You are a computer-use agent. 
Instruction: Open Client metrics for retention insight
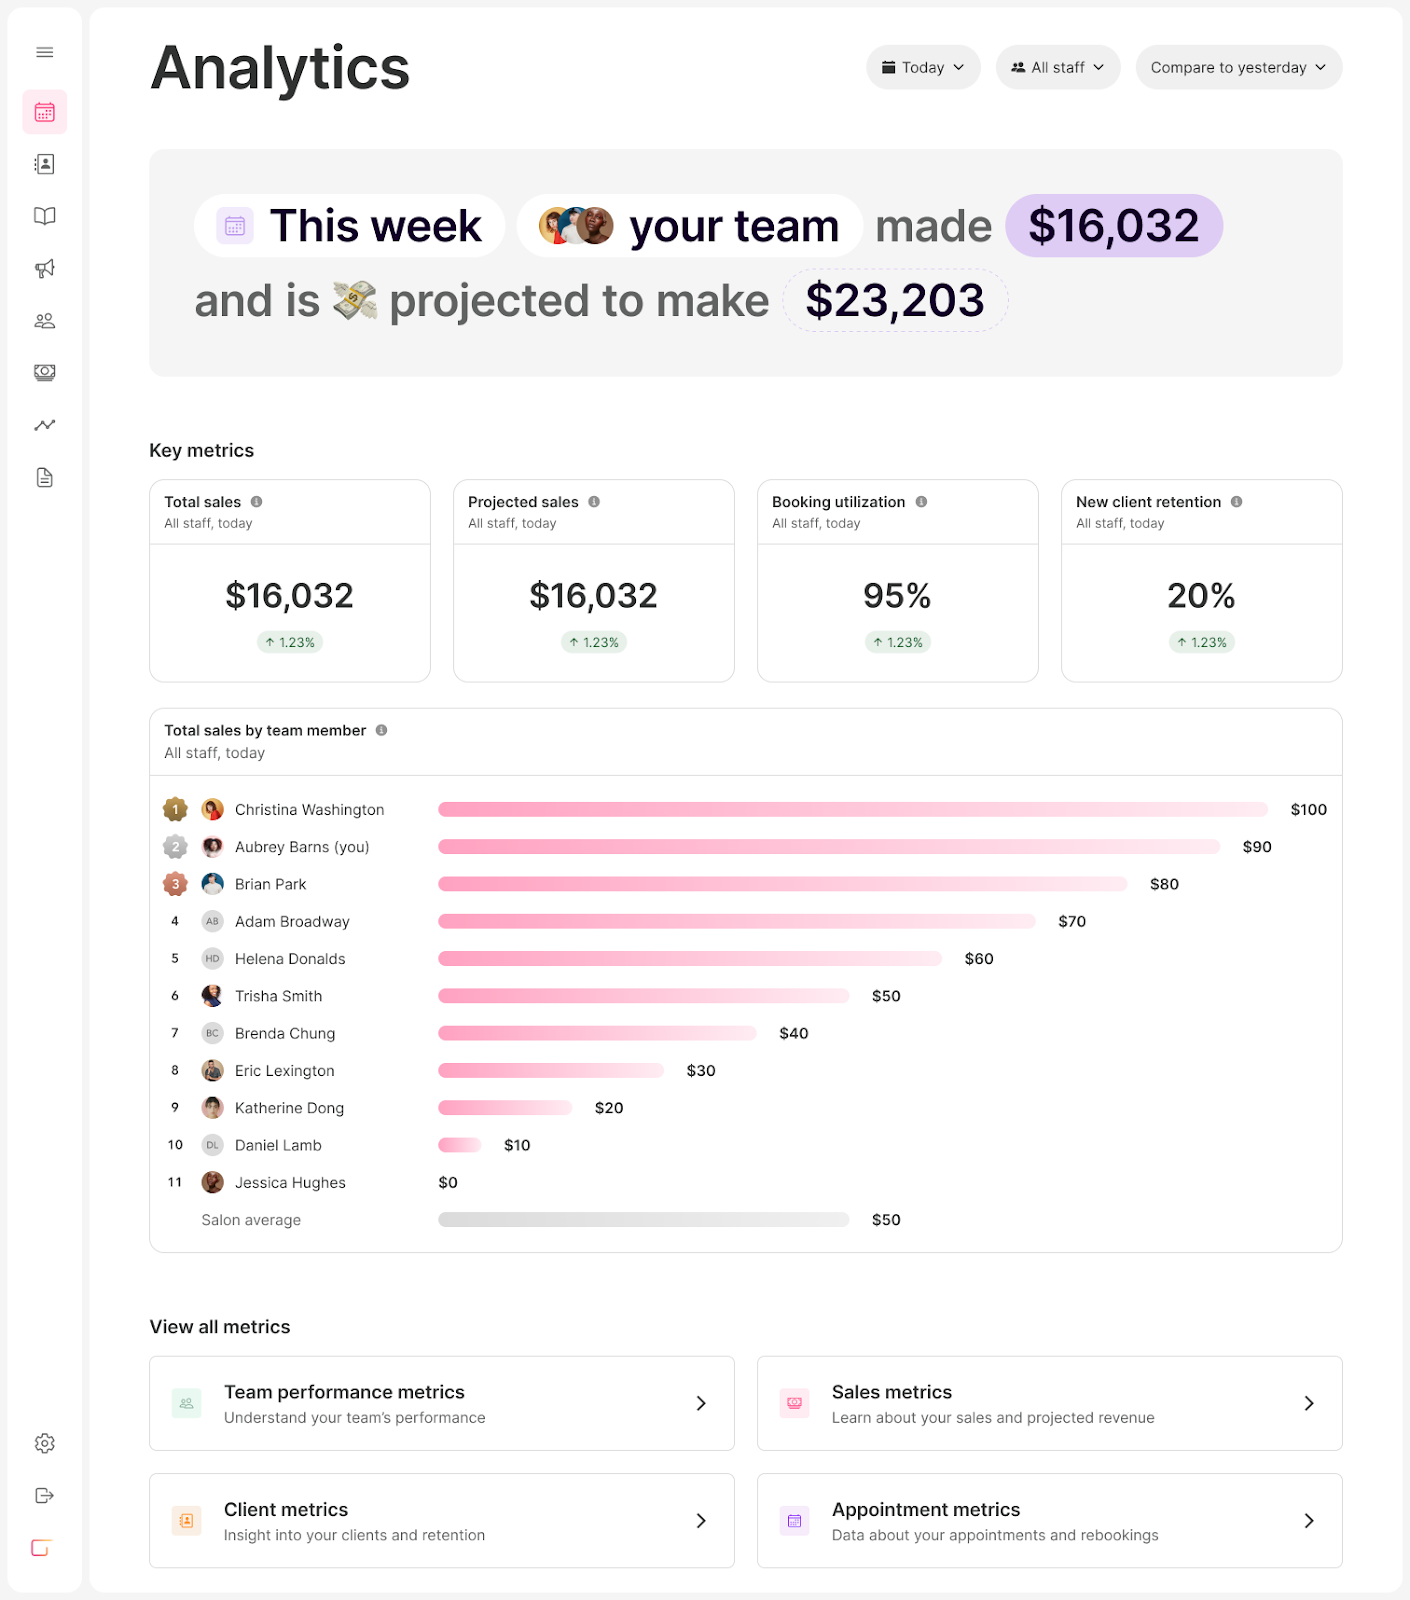pos(442,1520)
